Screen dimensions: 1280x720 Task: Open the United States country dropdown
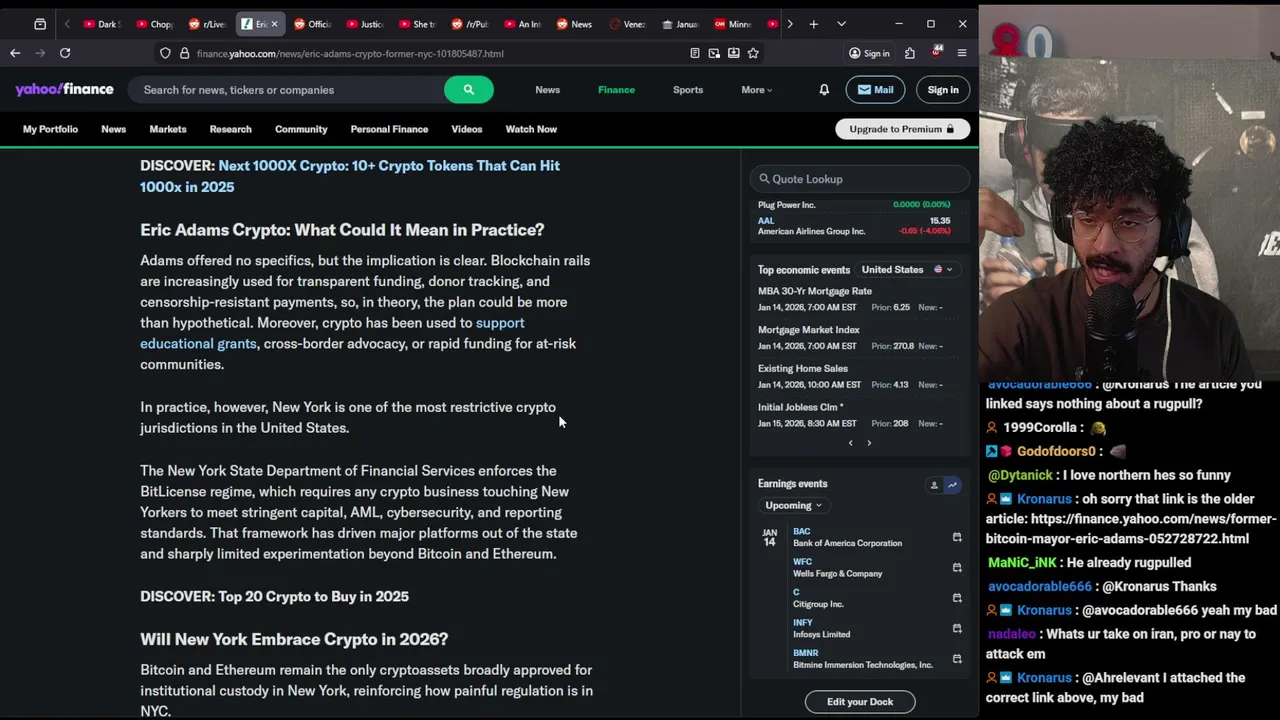[907, 269]
